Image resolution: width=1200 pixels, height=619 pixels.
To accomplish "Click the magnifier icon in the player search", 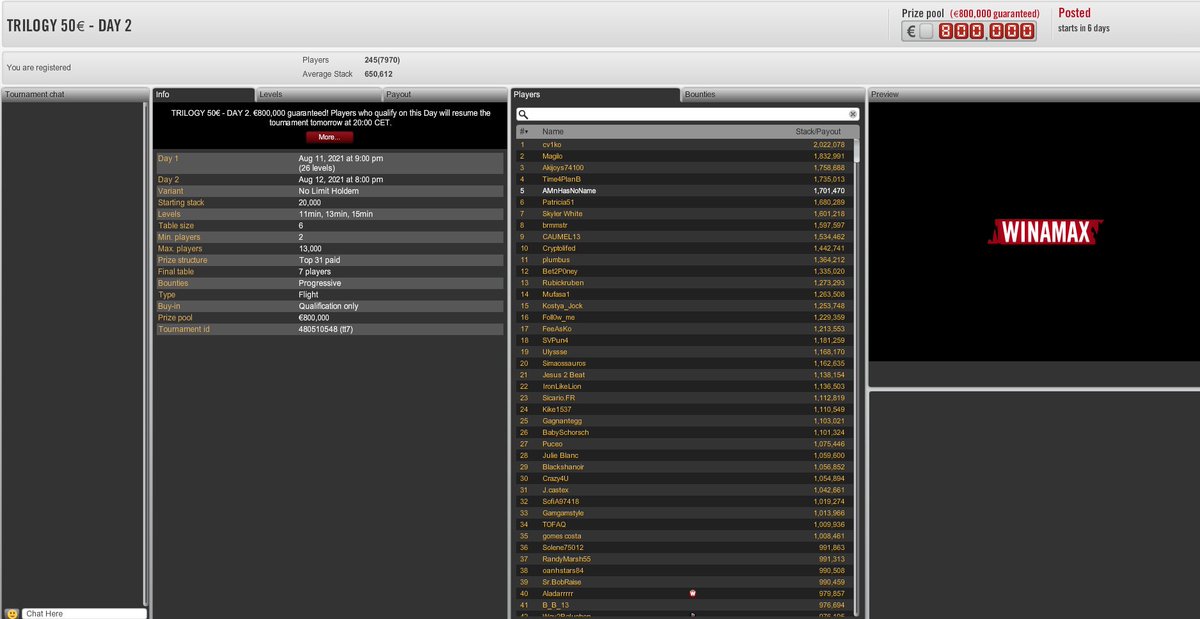I will coord(523,115).
